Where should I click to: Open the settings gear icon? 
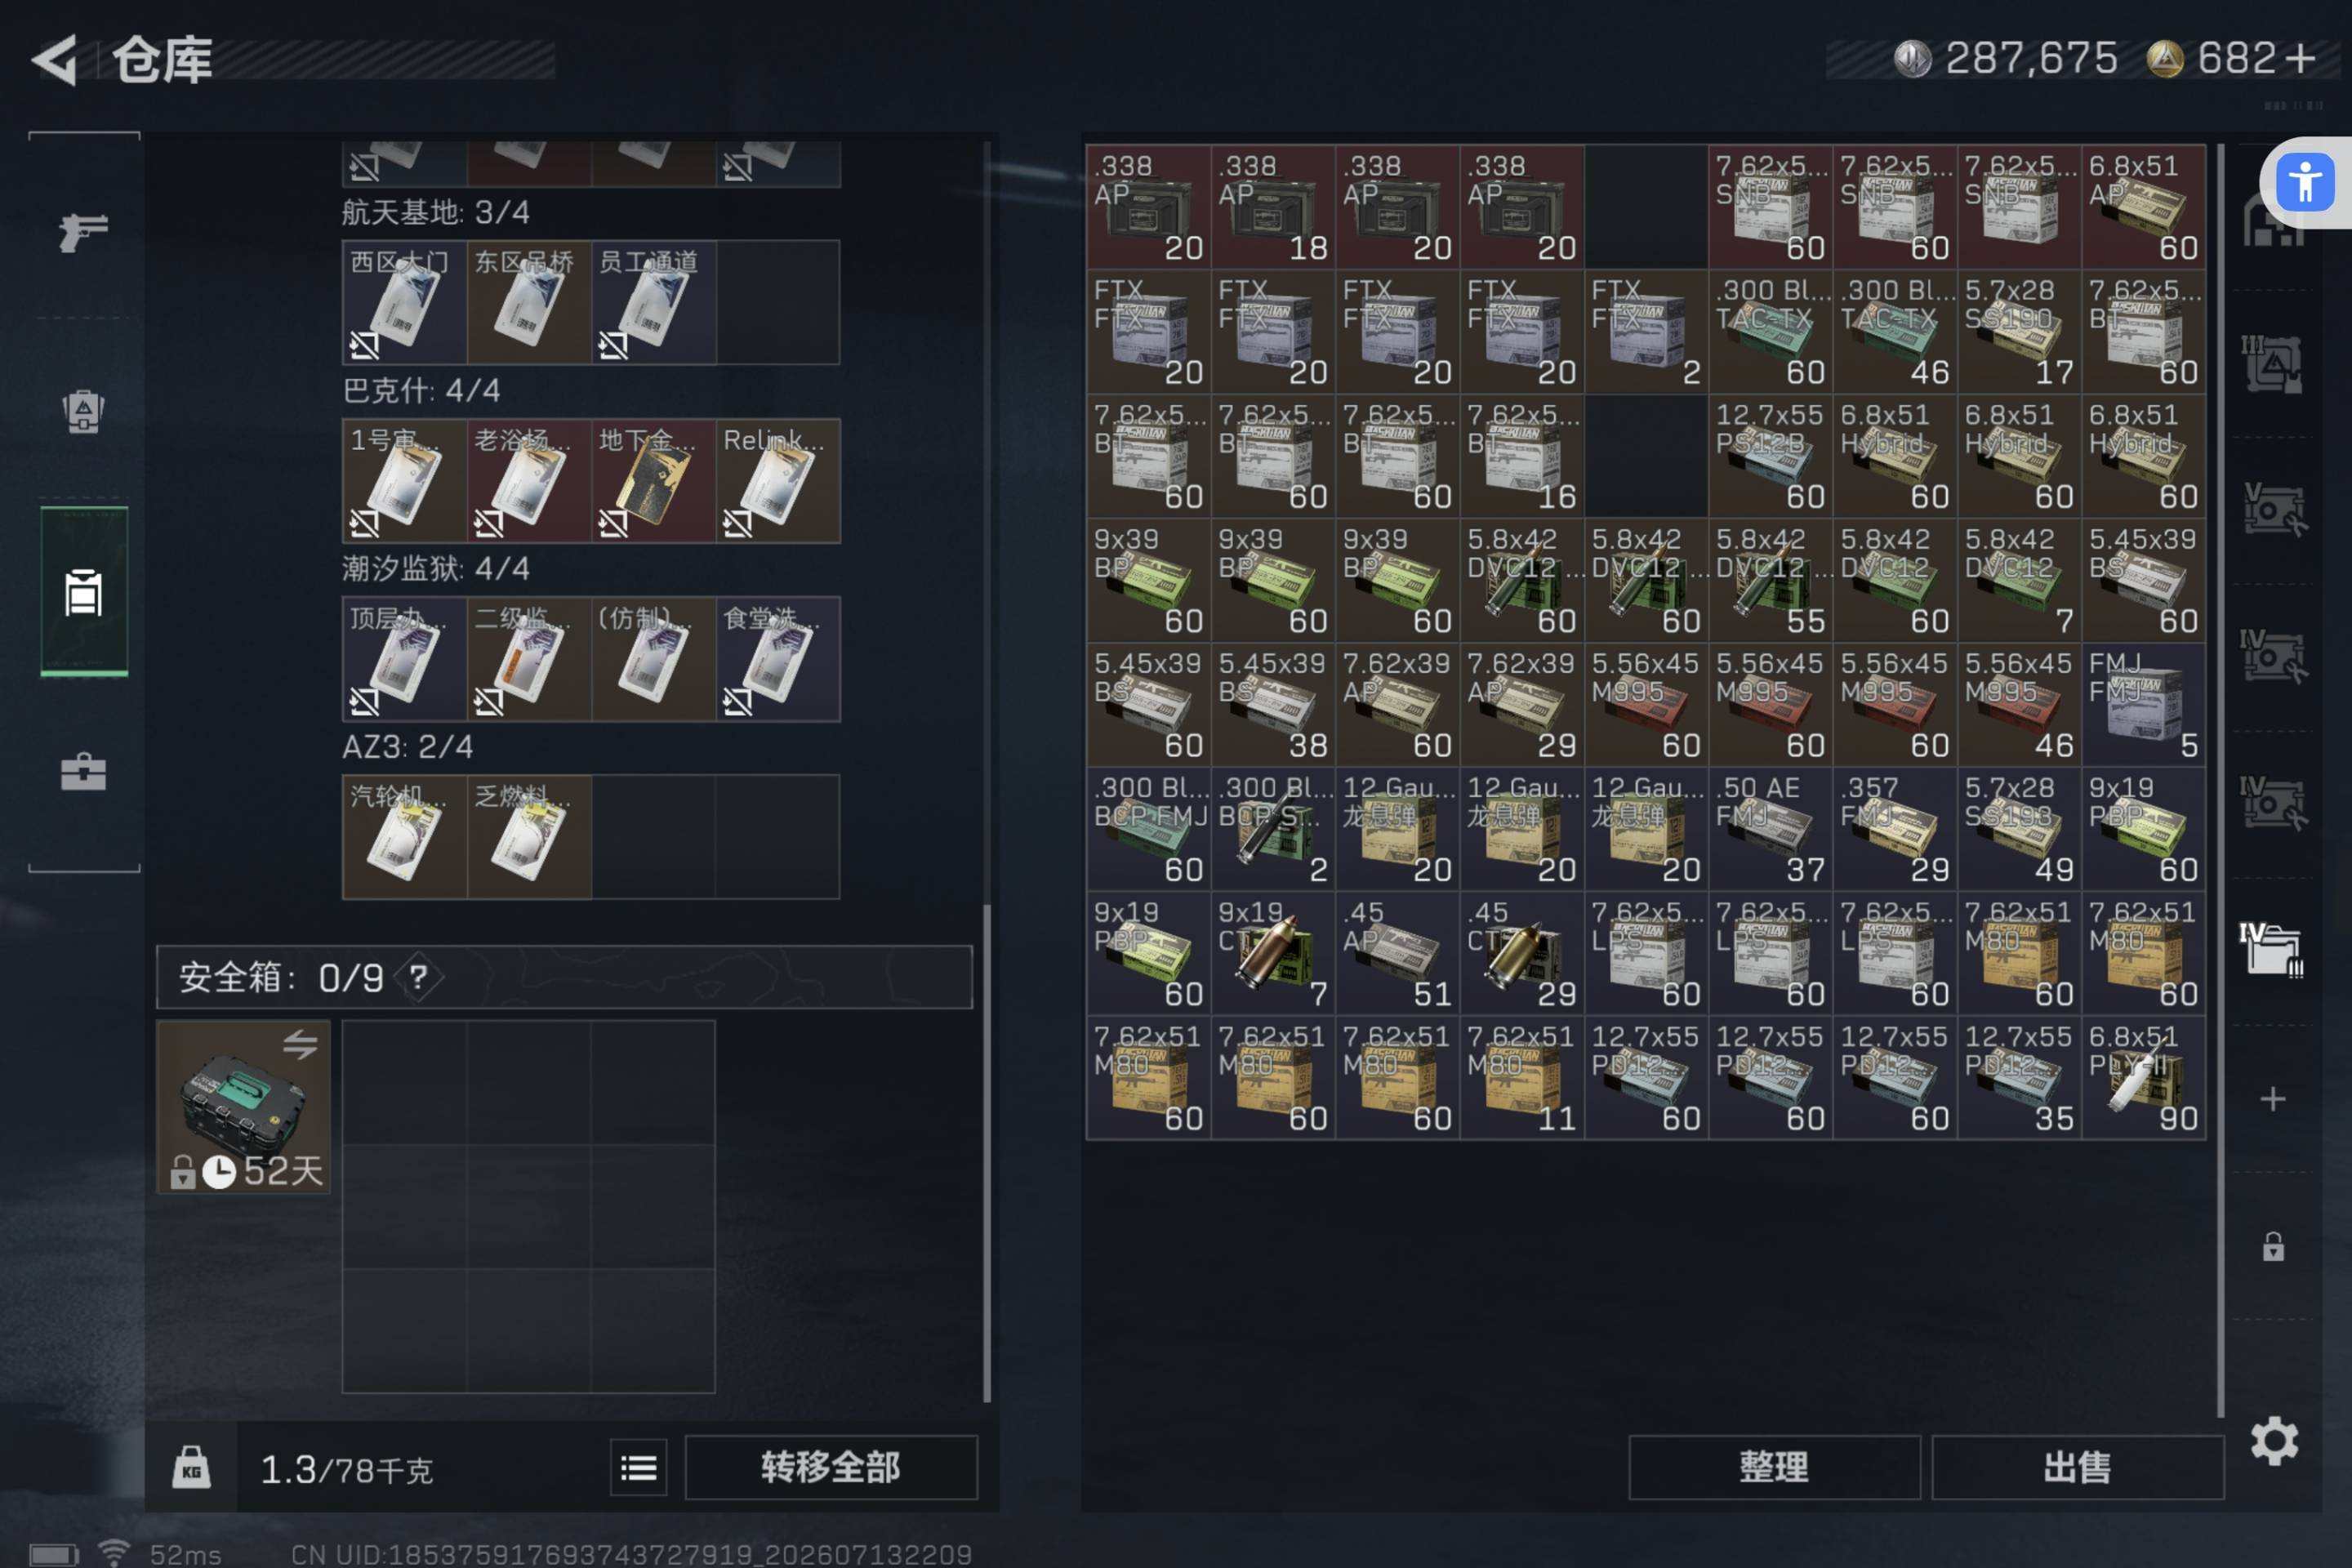pos(2274,1440)
